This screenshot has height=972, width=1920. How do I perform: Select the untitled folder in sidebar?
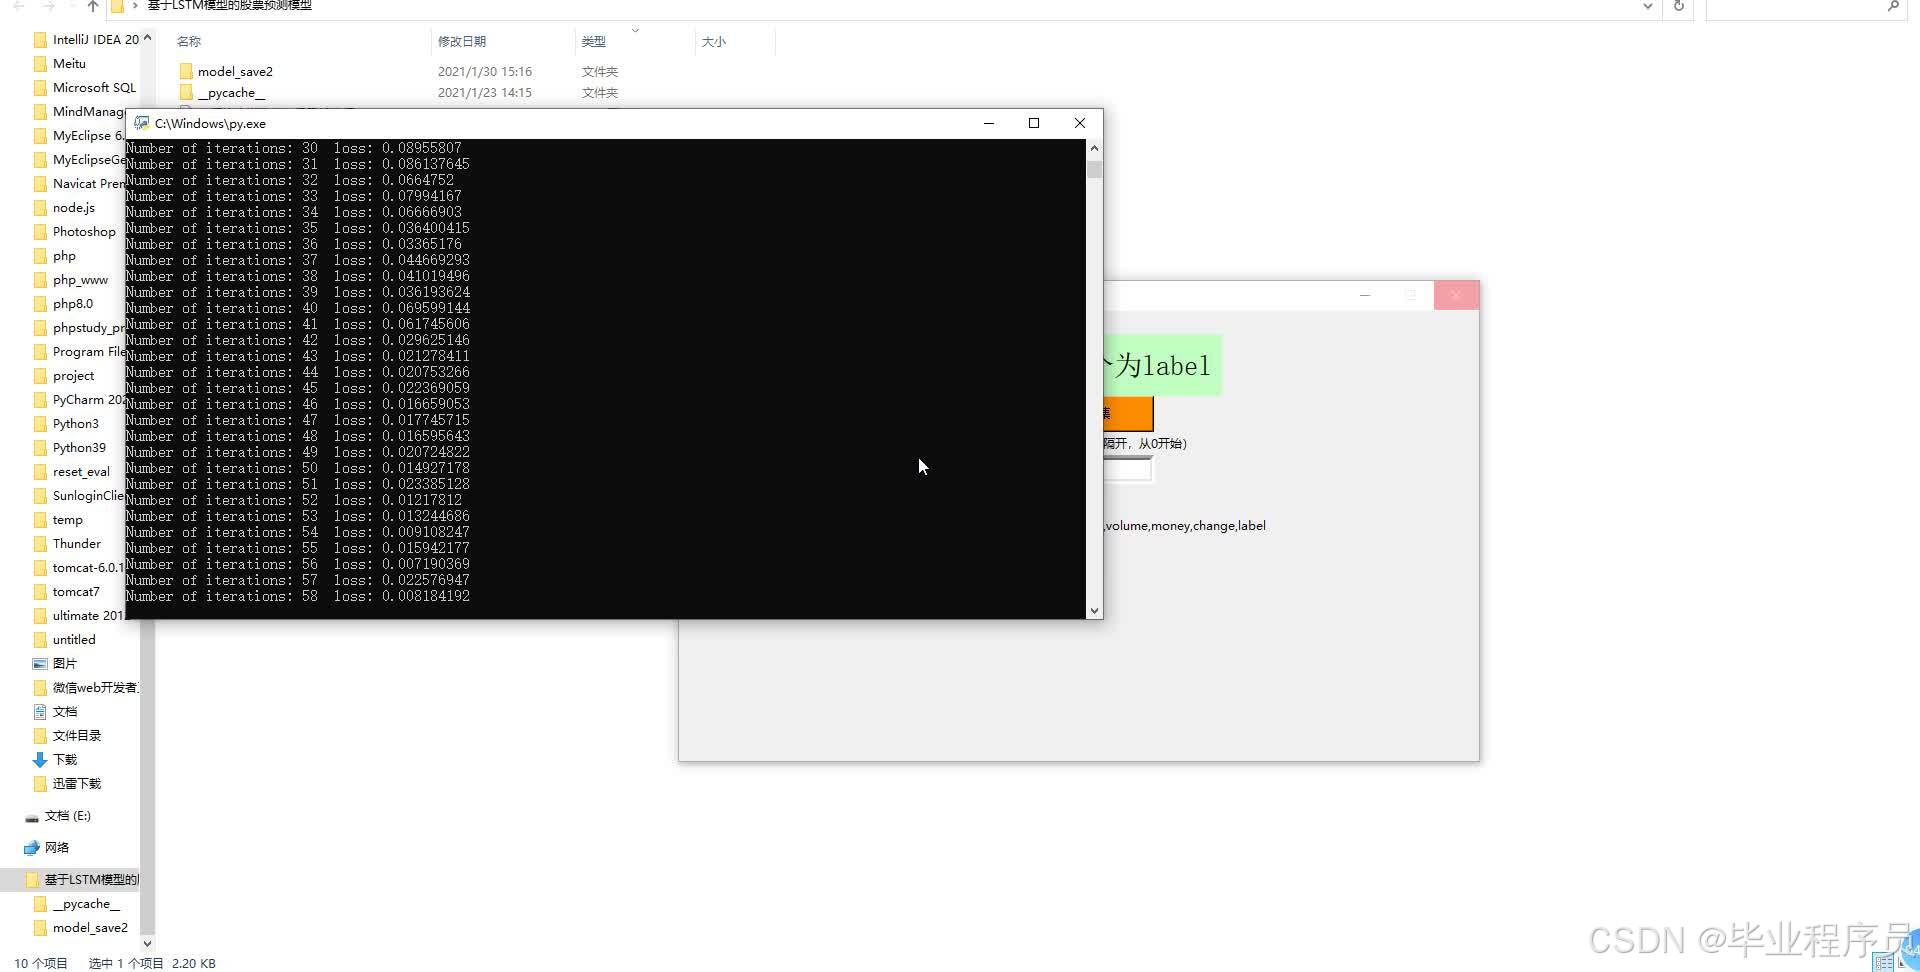tap(65, 640)
